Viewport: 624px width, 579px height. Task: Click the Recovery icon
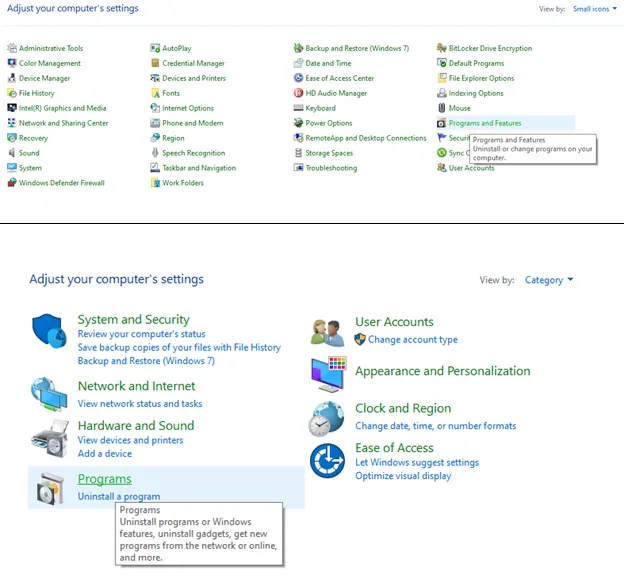[12, 138]
